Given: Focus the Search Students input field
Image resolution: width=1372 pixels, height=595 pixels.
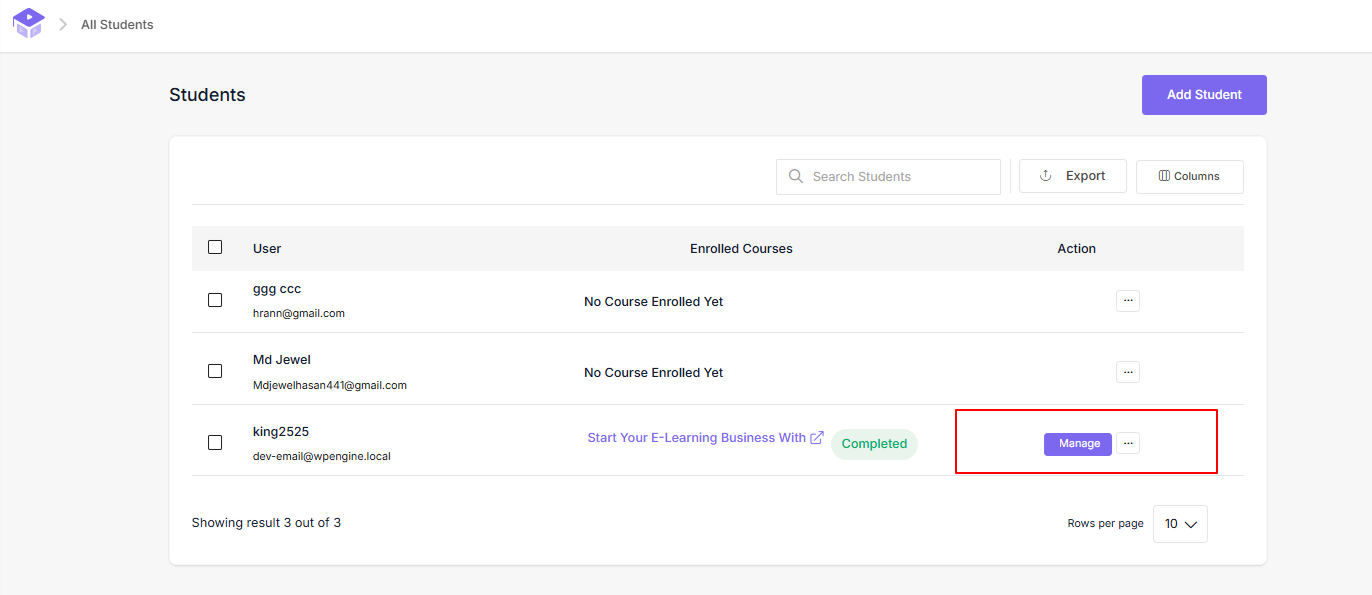Looking at the screenshot, I should [888, 177].
